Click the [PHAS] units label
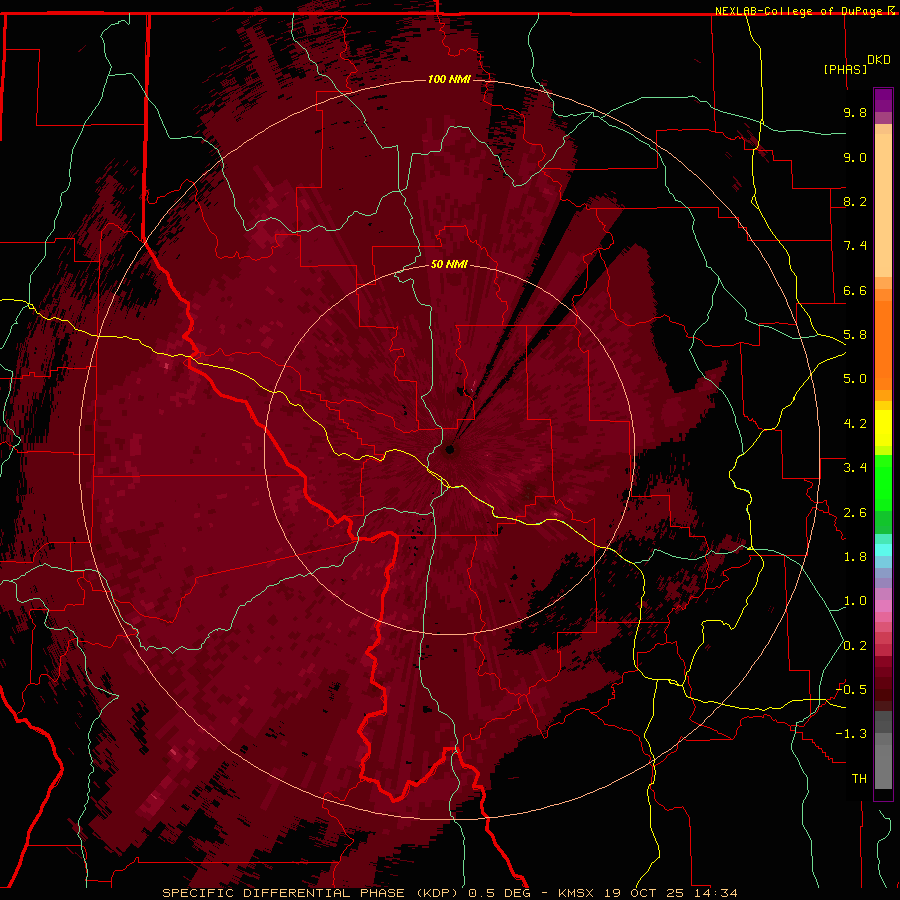900x900 pixels. [845, 69]
